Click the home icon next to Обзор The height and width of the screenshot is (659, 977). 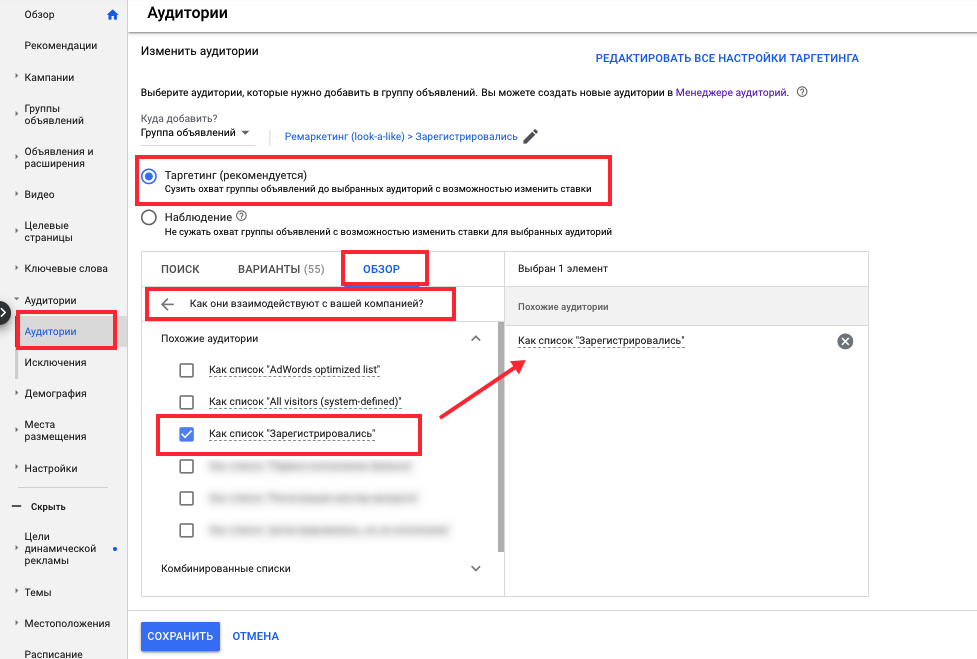point(112,15)
